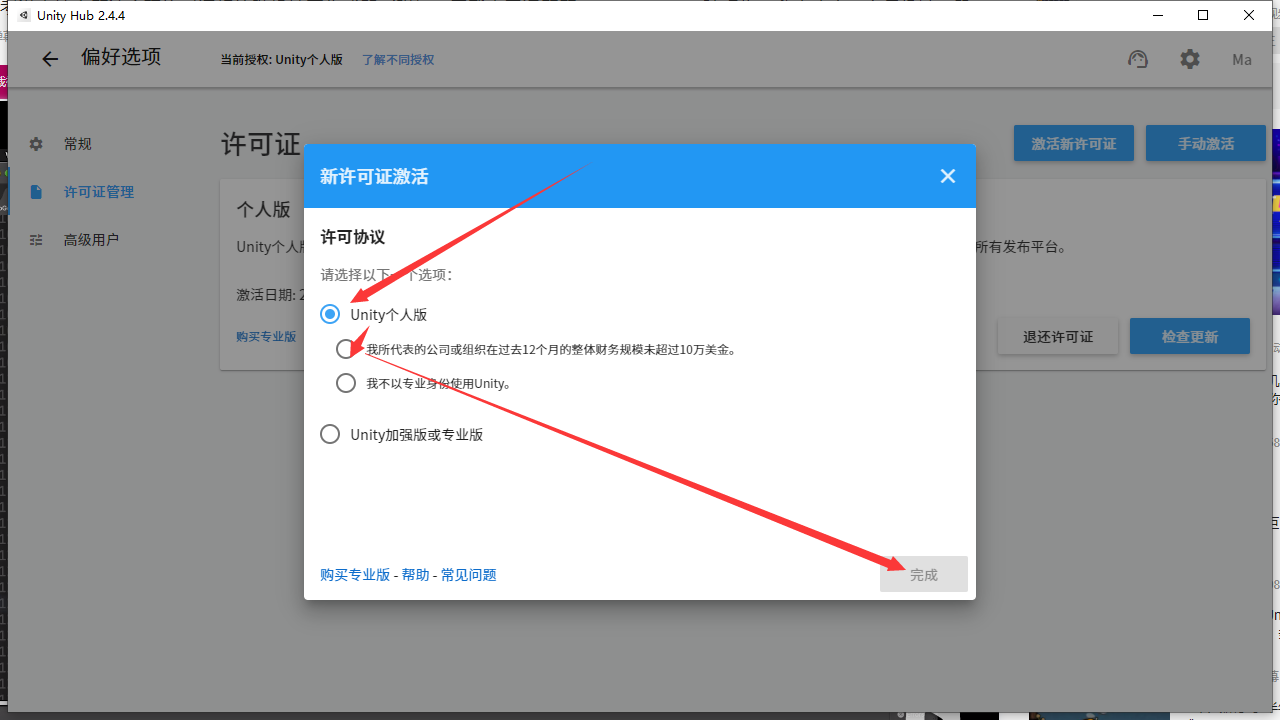1280x720 pixels.
Task: Close the 新许可证激活 dialog with the X
Action: [x=947, y=175]
